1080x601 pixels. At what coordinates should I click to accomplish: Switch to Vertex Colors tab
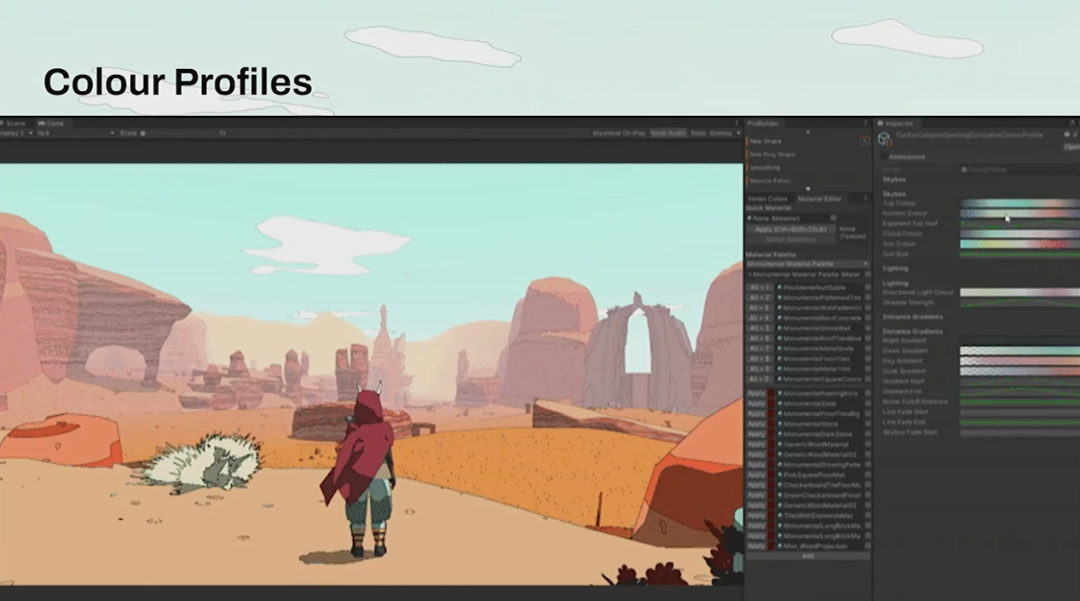[x=767, y=198]
